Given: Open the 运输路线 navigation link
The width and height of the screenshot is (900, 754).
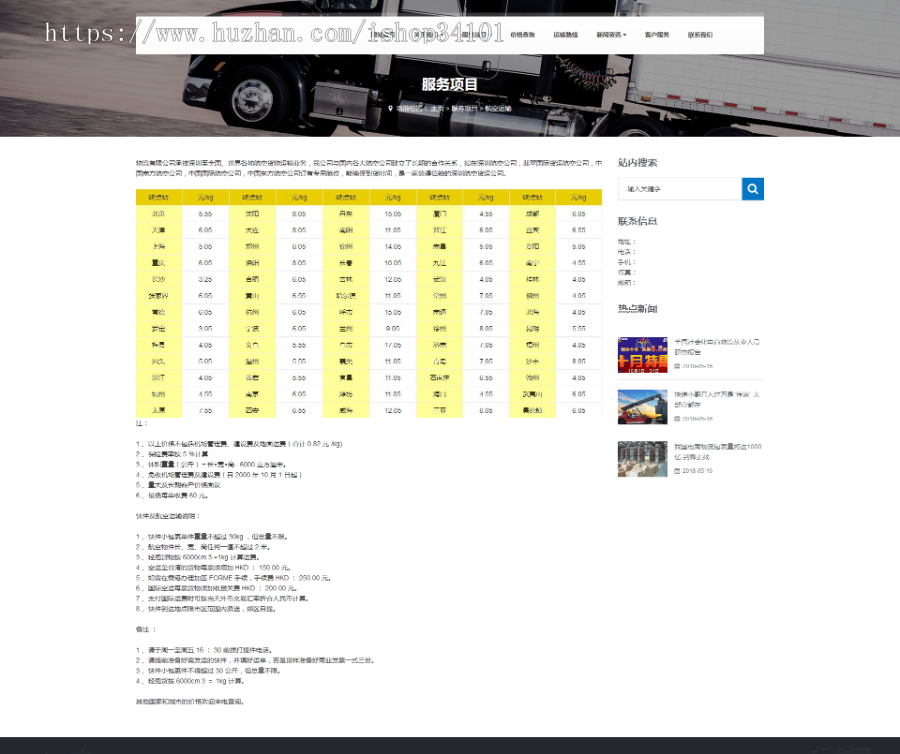Looking at the screenshot, I should [x=566, y=35].
